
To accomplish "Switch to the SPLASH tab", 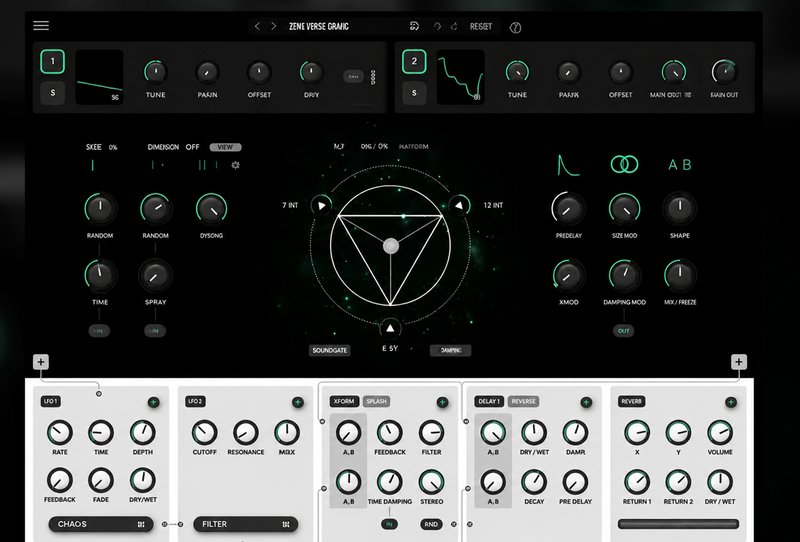I will click(x=377, y=401).
